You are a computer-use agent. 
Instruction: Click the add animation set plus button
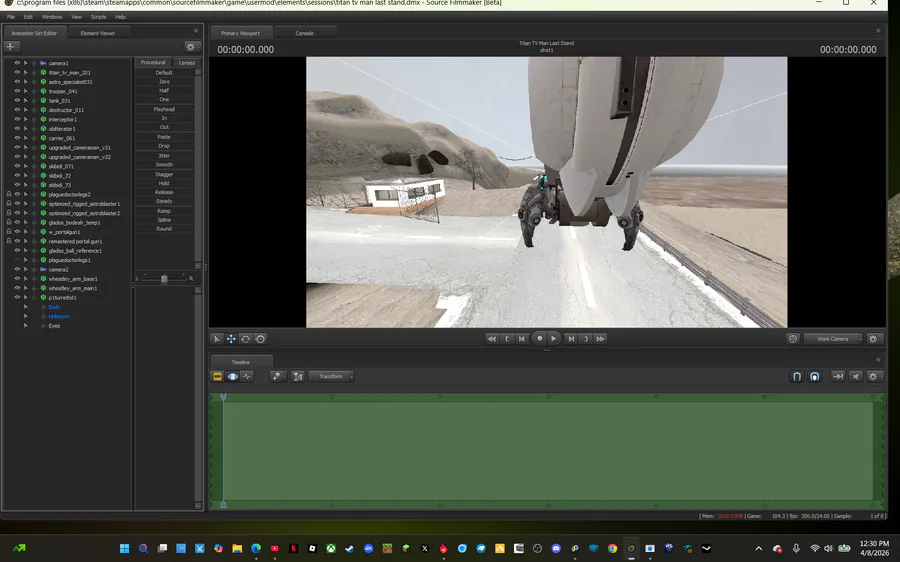point(11,47)
